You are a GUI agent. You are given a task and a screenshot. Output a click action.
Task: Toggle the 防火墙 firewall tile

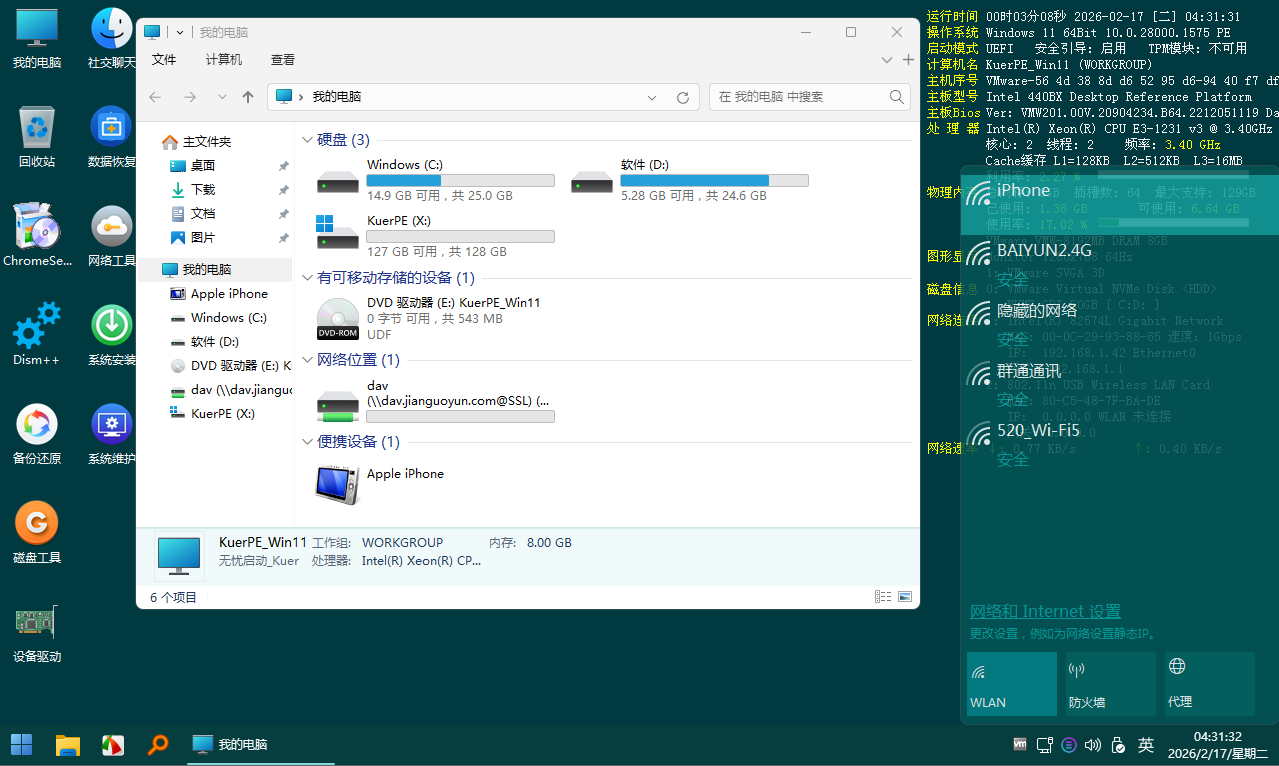1109,684
